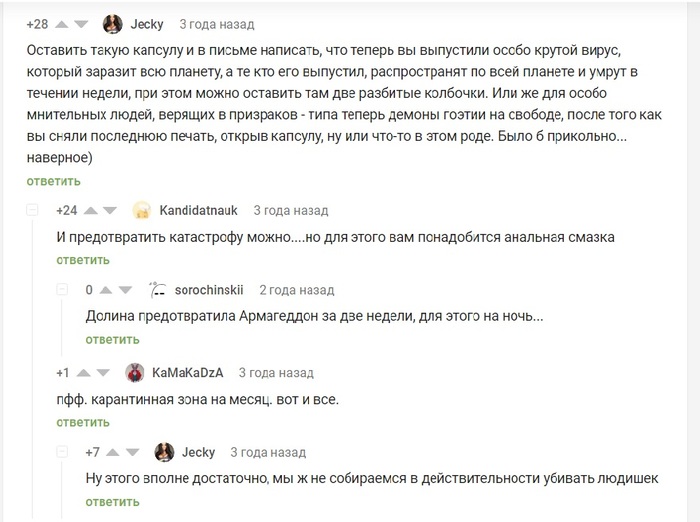This screenshot has width=700, height=522.
Task: Upvote Jecky's reply with +7 rating
Action: (114, 453)
